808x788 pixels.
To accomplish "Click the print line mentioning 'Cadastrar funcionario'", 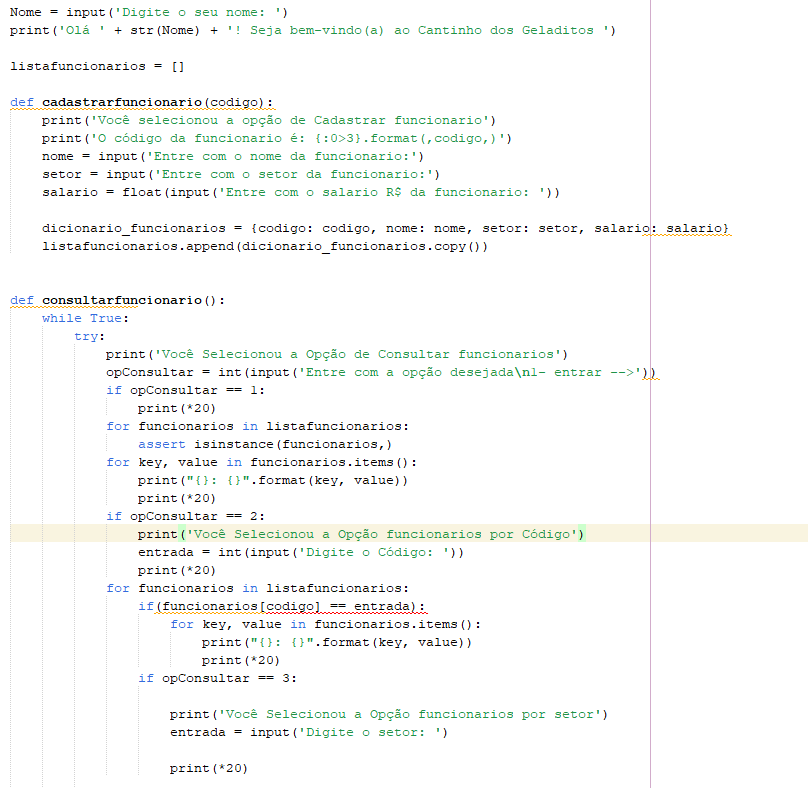I will (x=268, y=121).
